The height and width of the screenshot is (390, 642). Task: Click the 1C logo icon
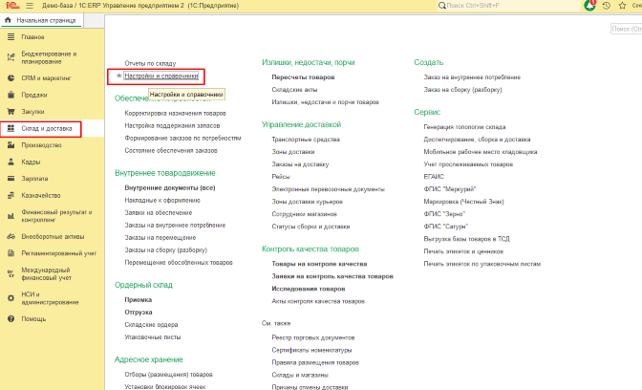click(13, 6)
